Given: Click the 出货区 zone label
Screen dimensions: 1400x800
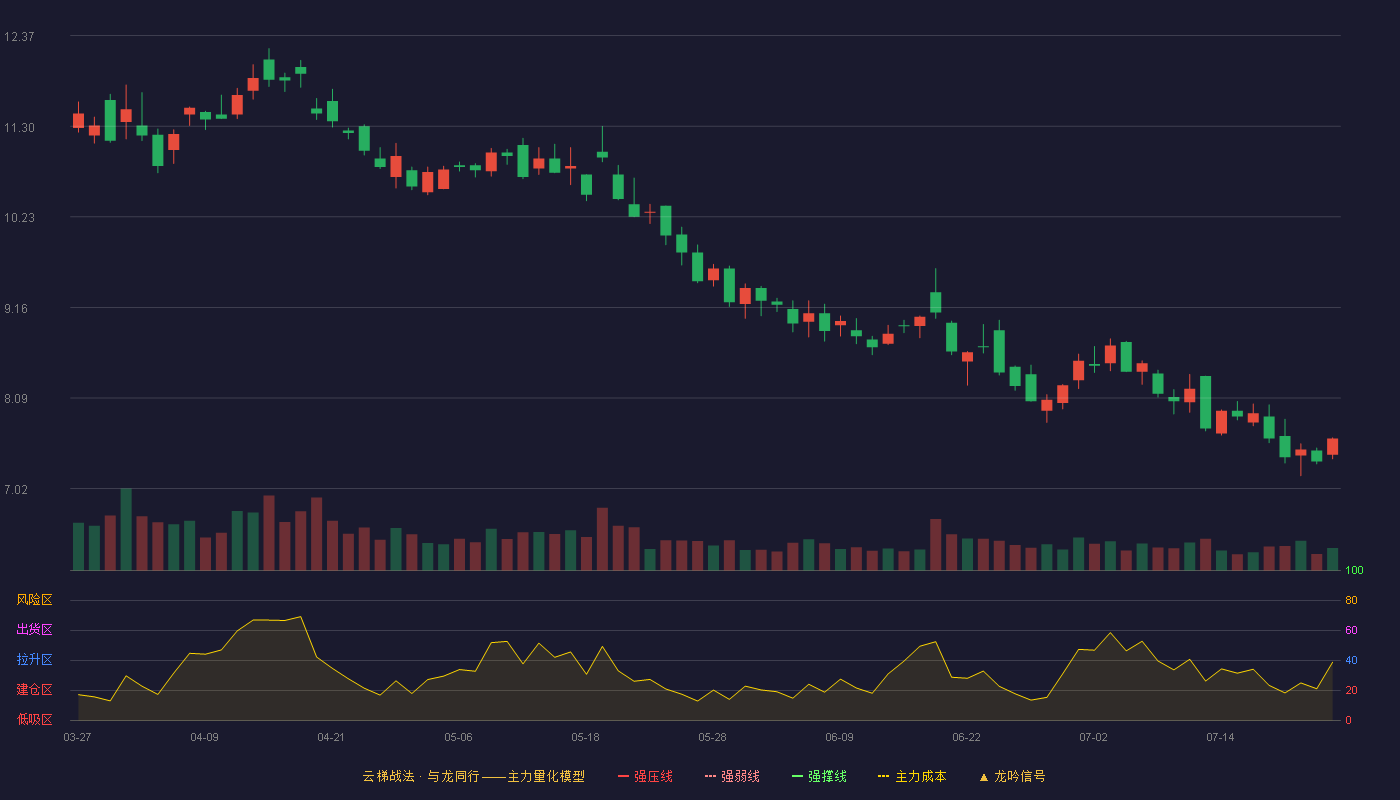Looking at the screenshot, I should point(34,630).
